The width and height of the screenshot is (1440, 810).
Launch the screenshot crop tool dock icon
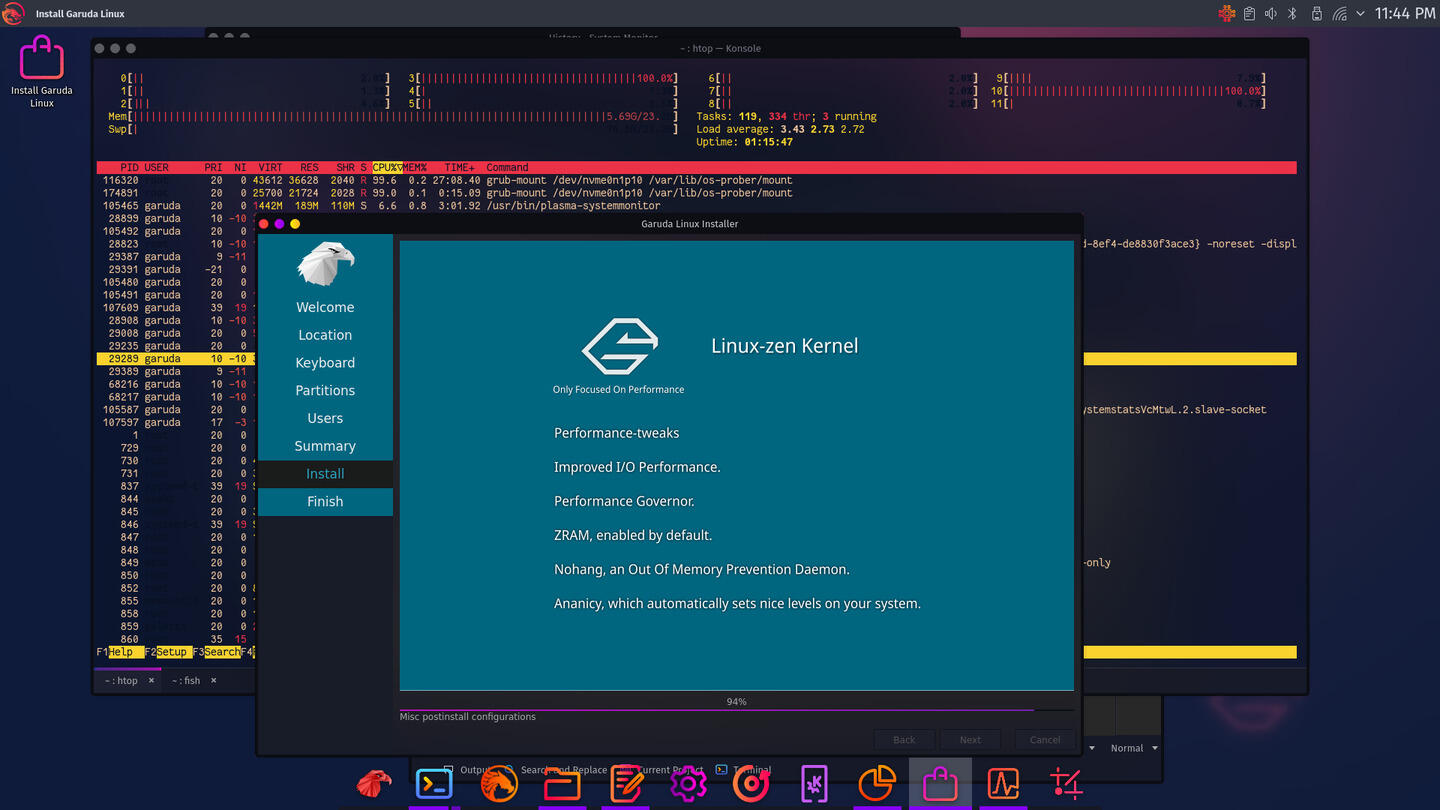[x=1066, y=784]
